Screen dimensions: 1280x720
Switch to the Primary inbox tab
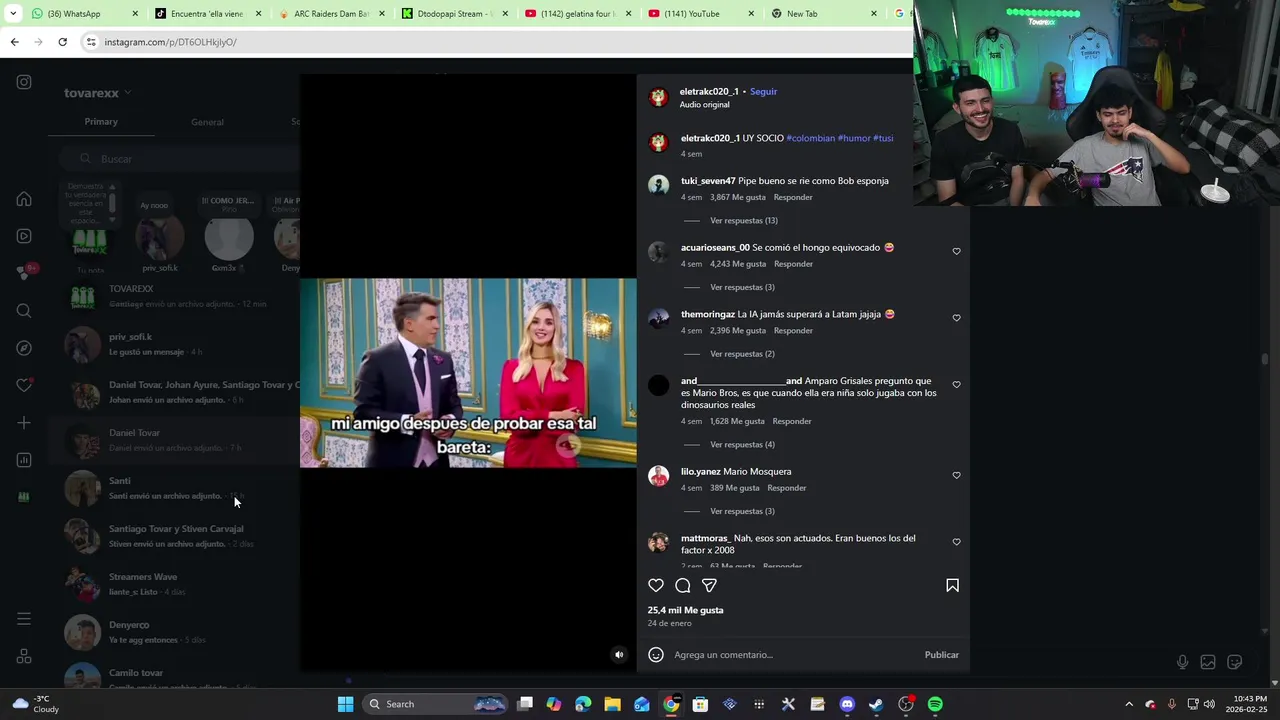[101, 122]
